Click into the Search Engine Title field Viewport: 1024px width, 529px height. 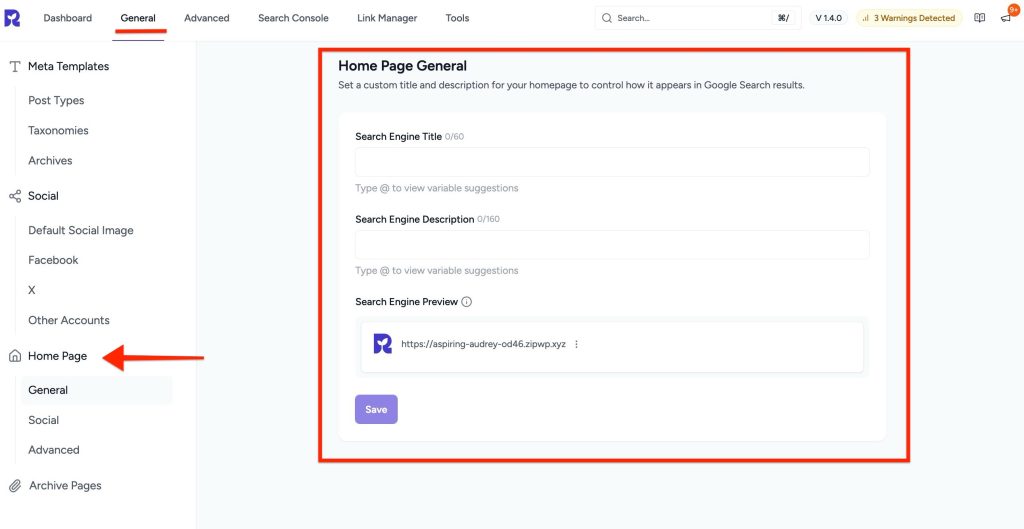pyautogui.click(x=612, y=163)
